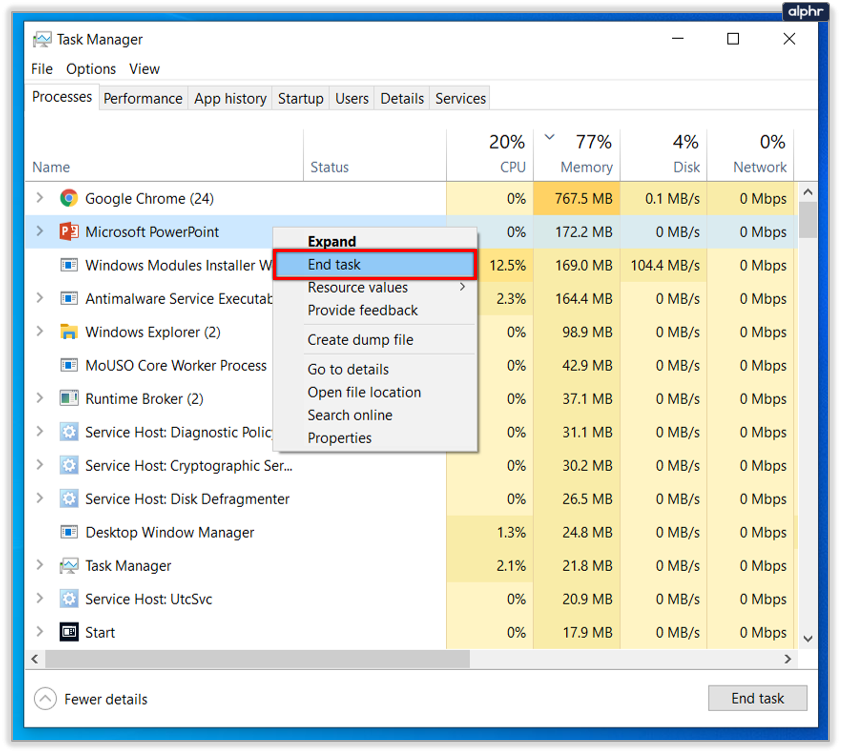Sort by the Memory column header

(577, 154)
